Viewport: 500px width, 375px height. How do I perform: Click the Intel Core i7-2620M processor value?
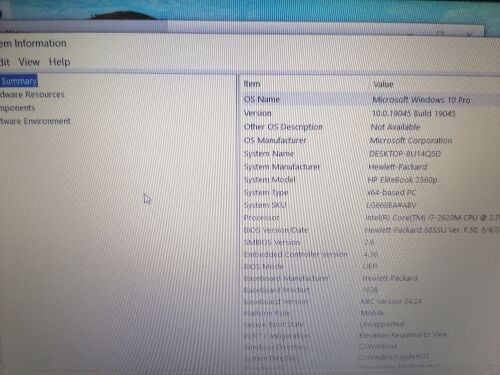pos(433,218)
